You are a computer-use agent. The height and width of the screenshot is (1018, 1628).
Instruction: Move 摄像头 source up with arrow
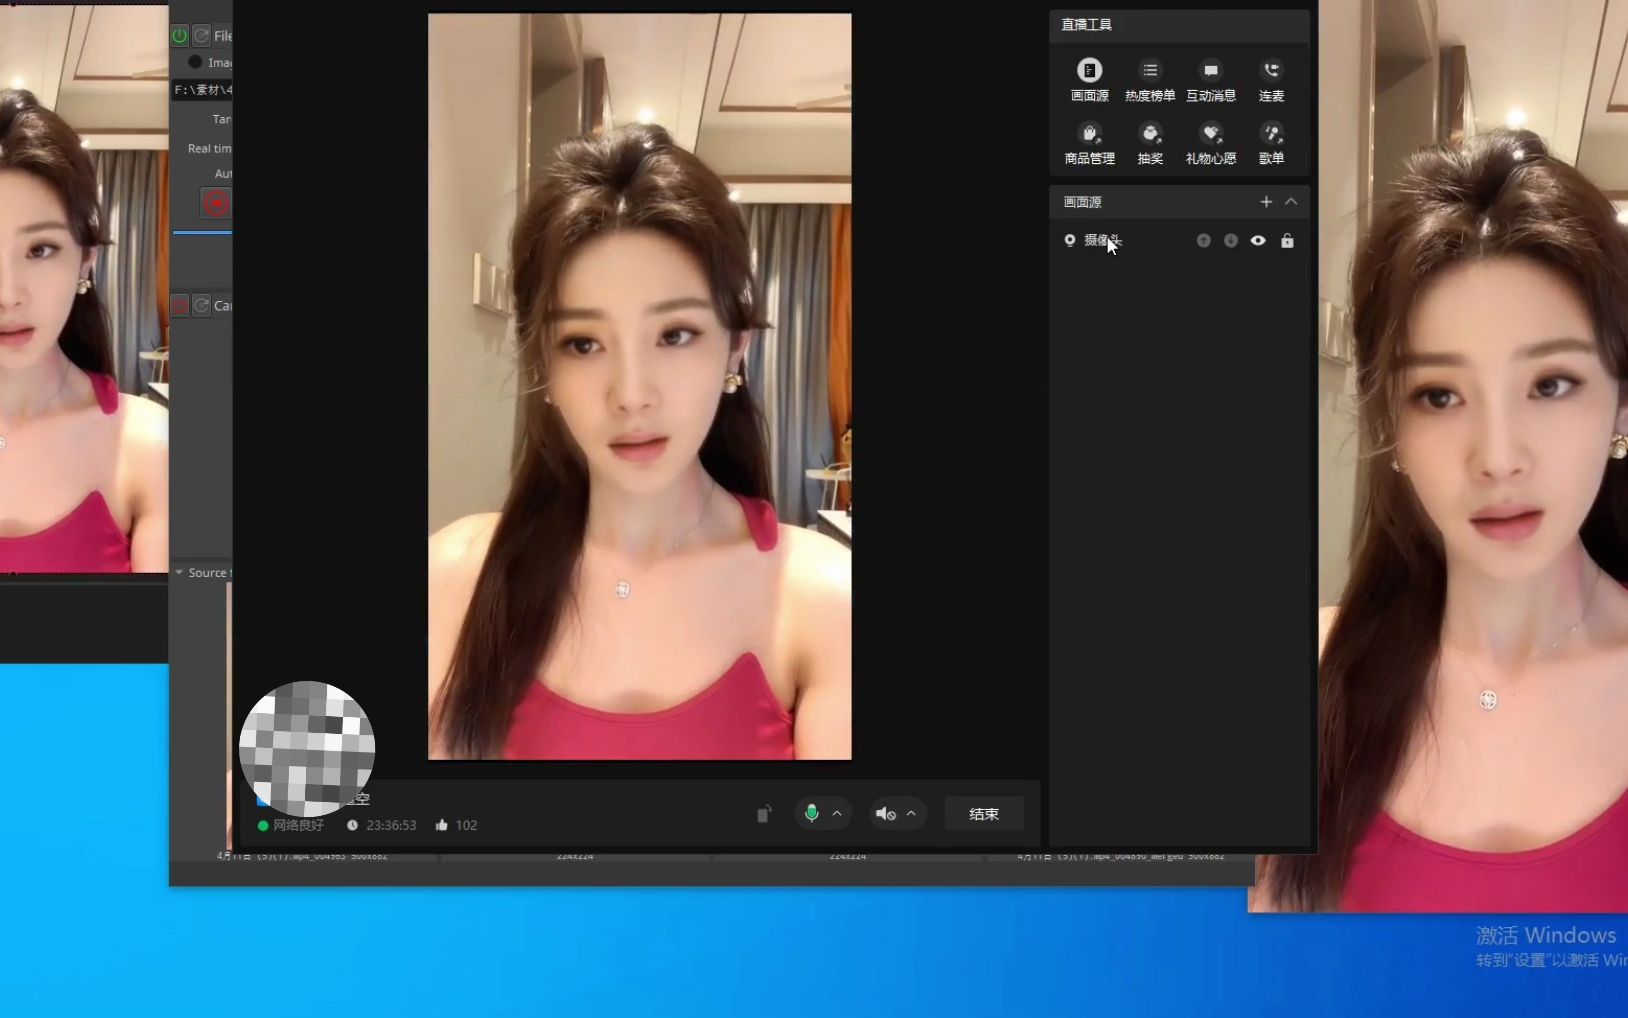(x=1204, y=241)
